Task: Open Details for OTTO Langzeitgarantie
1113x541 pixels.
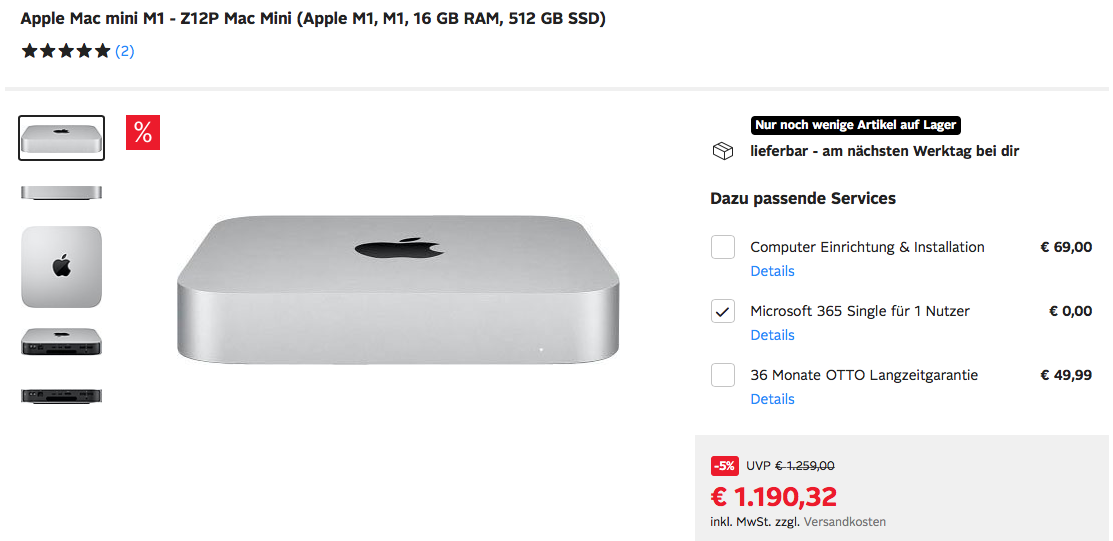Action: coord(772,399)
